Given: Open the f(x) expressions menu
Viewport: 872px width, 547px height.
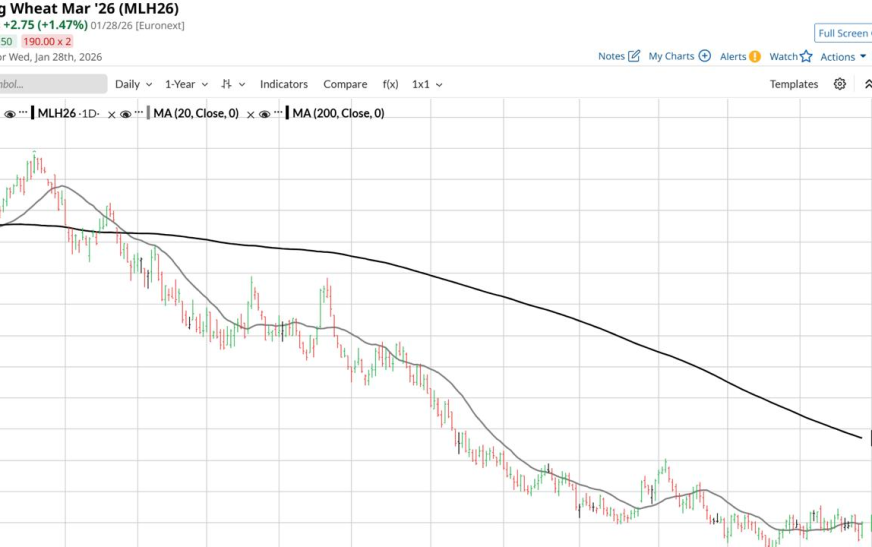Looking at the screenshot, I should (390, 84).
